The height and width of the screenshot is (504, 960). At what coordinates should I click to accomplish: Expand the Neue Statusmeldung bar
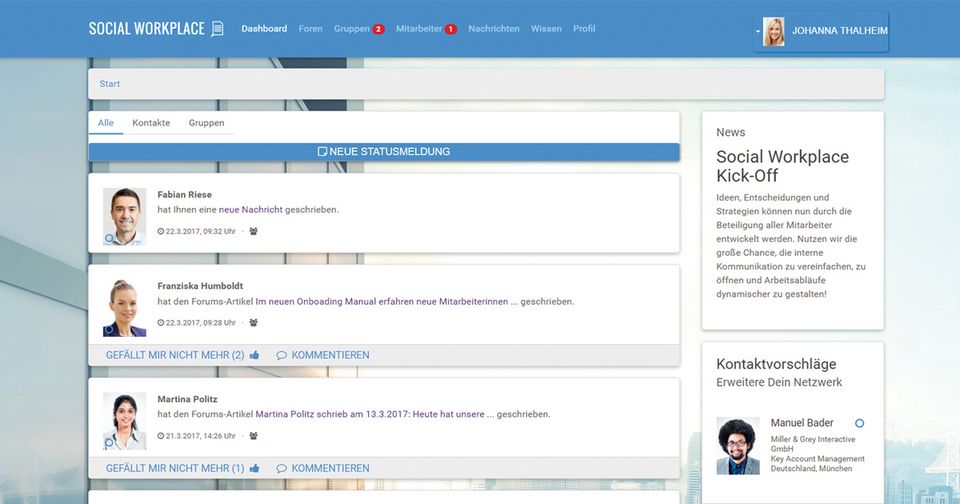(384, 152)
